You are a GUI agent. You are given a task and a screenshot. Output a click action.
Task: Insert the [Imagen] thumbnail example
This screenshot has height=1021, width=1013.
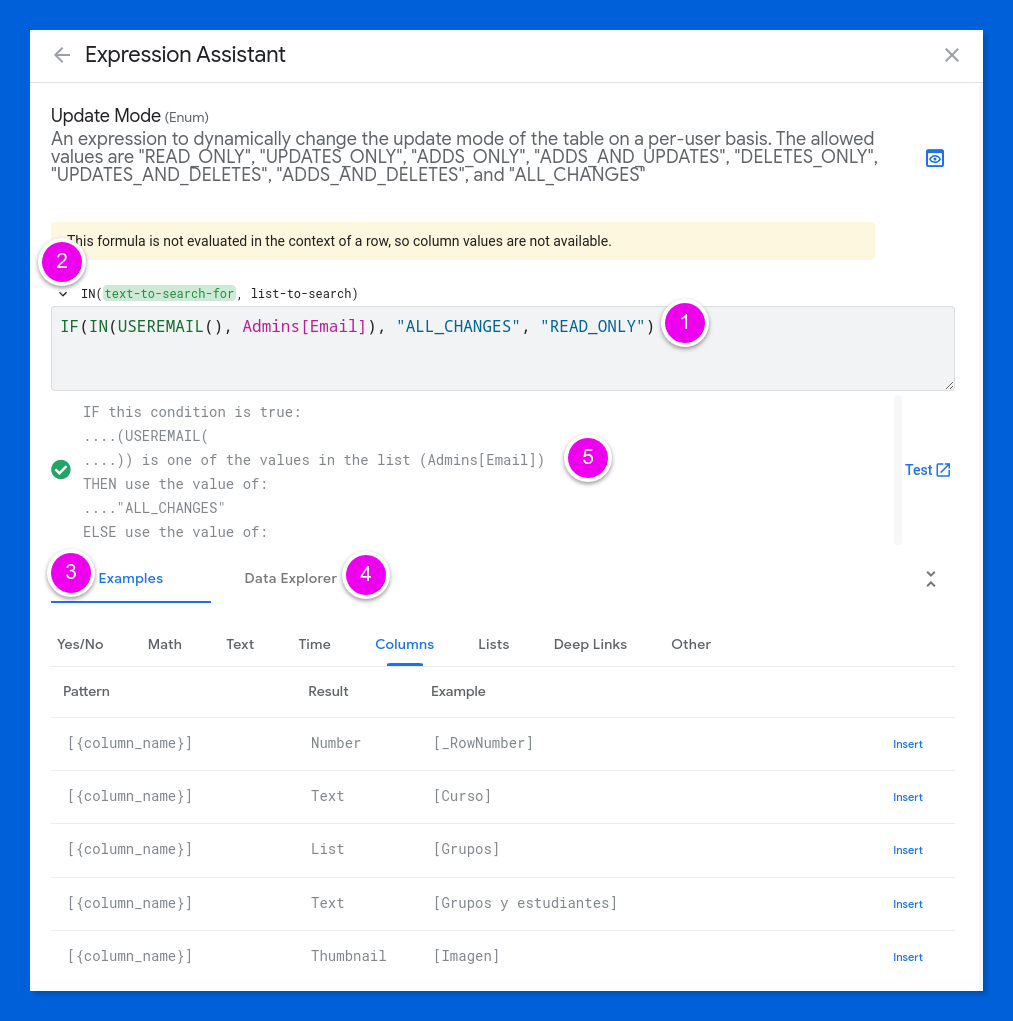tap(908, 957)
